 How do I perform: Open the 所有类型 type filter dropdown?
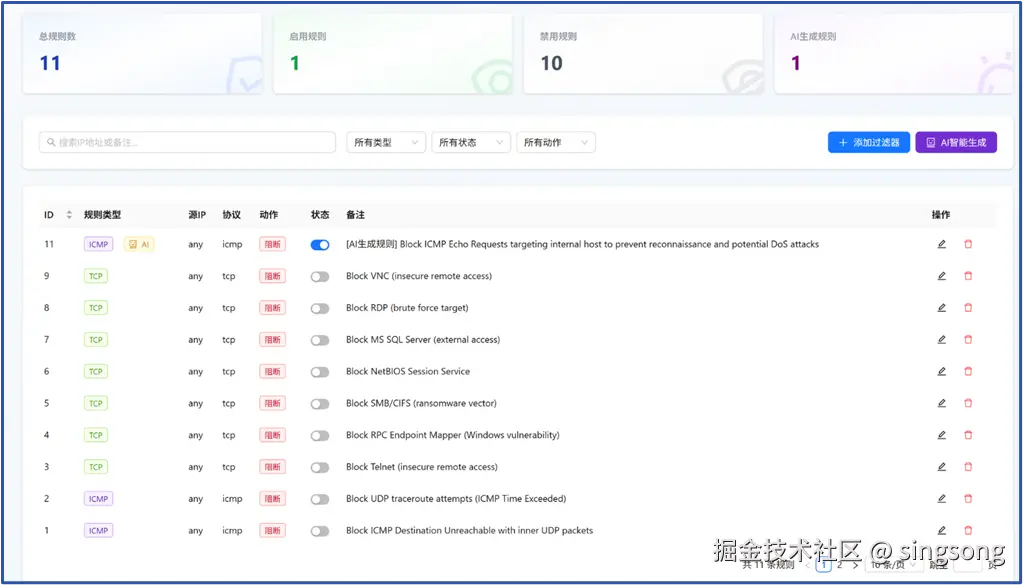pos(386,142)
